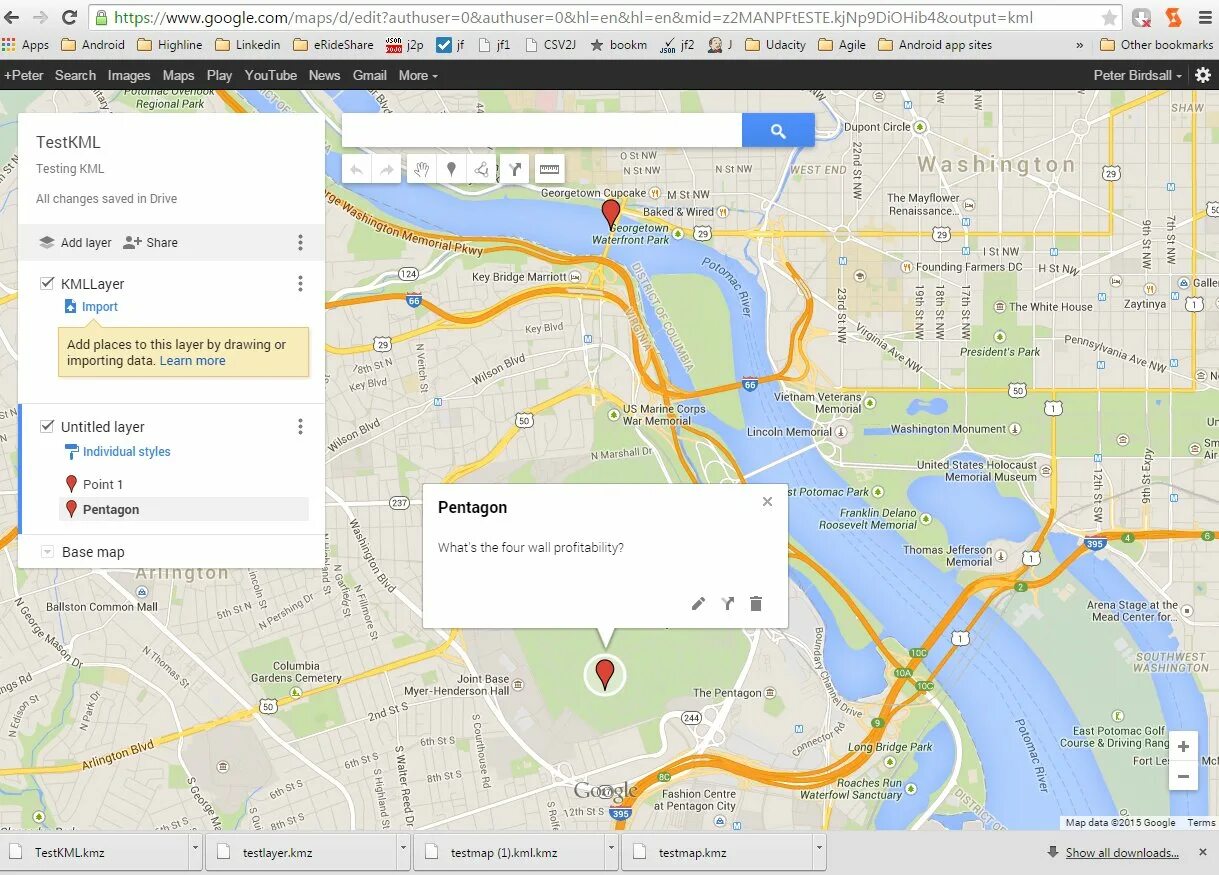Show more bookmarks with chevron
Image resolution: width=1219 pixels, height=875 pixels.
pos(1080,45)
